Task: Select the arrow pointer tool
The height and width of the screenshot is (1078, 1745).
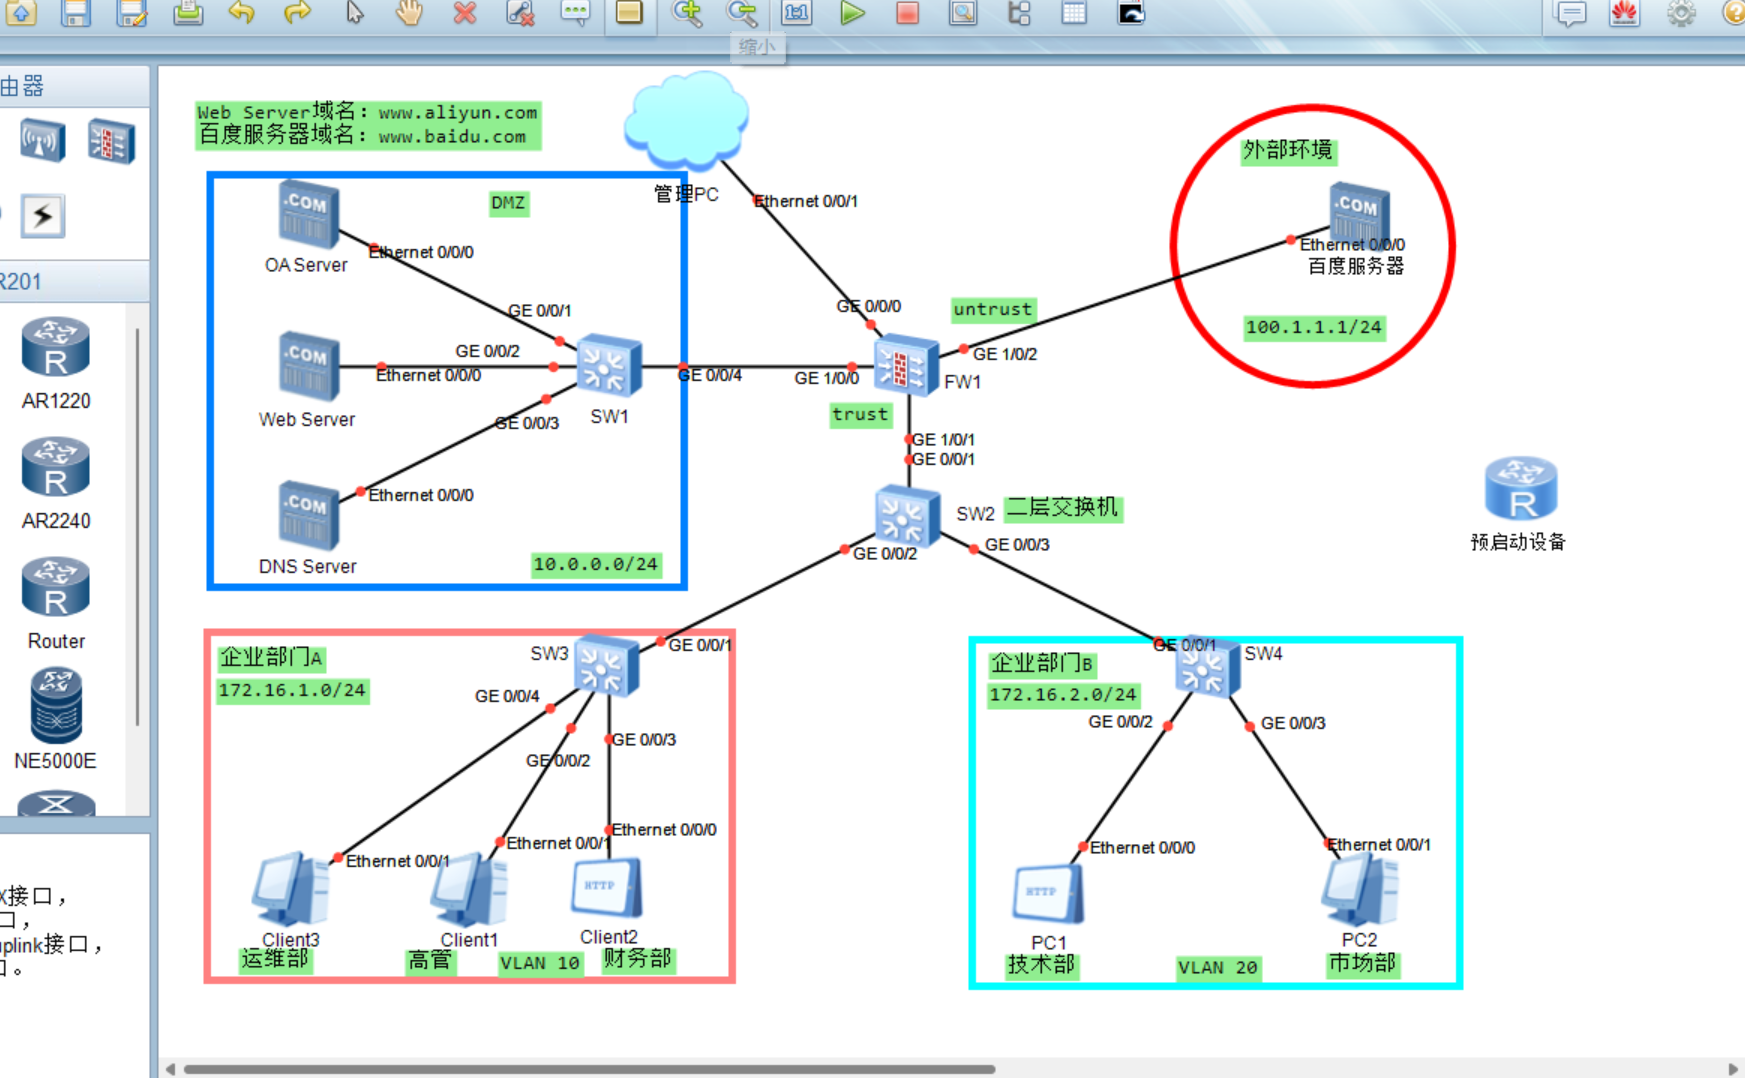Action: click(355, 12)
